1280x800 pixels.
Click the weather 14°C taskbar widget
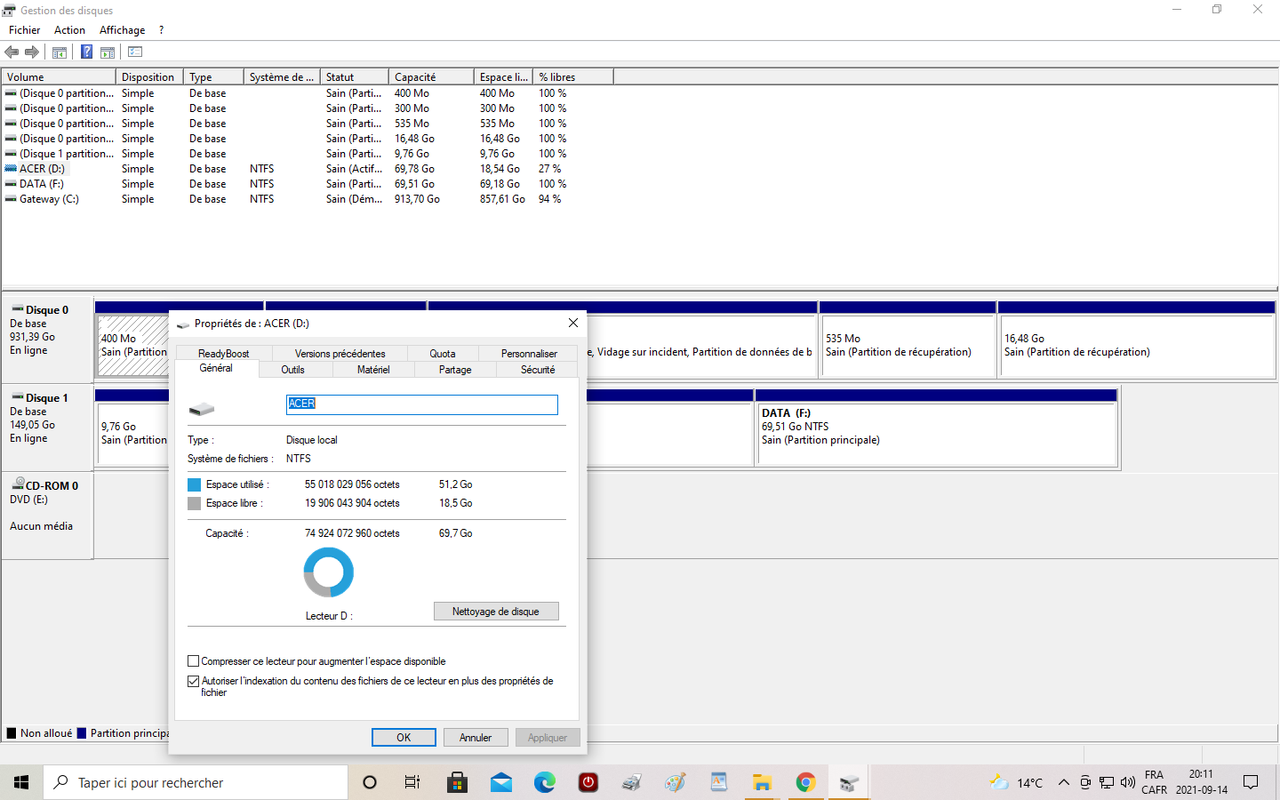[x=1016, y=782]
